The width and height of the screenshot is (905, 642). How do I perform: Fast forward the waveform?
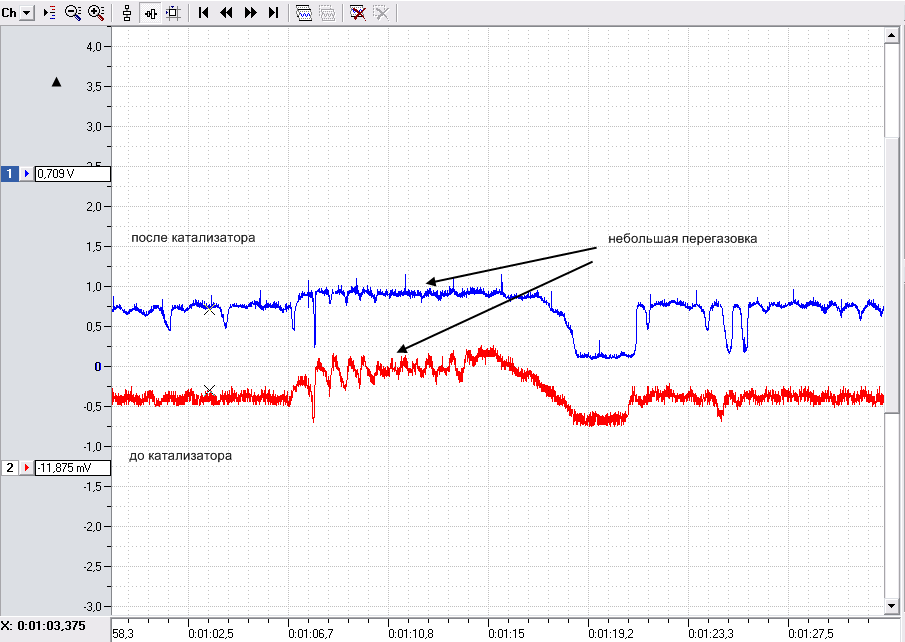tap(250, 13)
